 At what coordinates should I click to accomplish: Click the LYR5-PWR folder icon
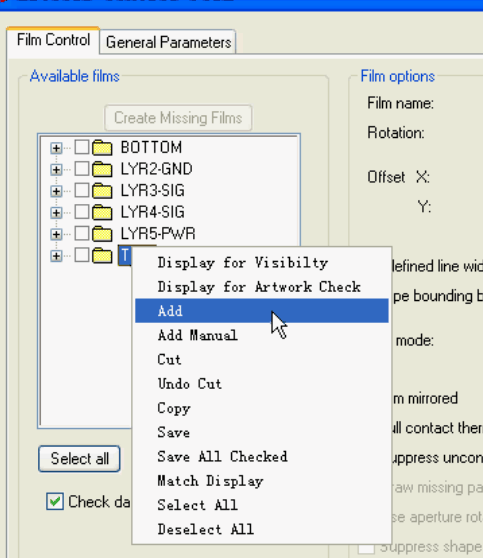click(102, 234)
